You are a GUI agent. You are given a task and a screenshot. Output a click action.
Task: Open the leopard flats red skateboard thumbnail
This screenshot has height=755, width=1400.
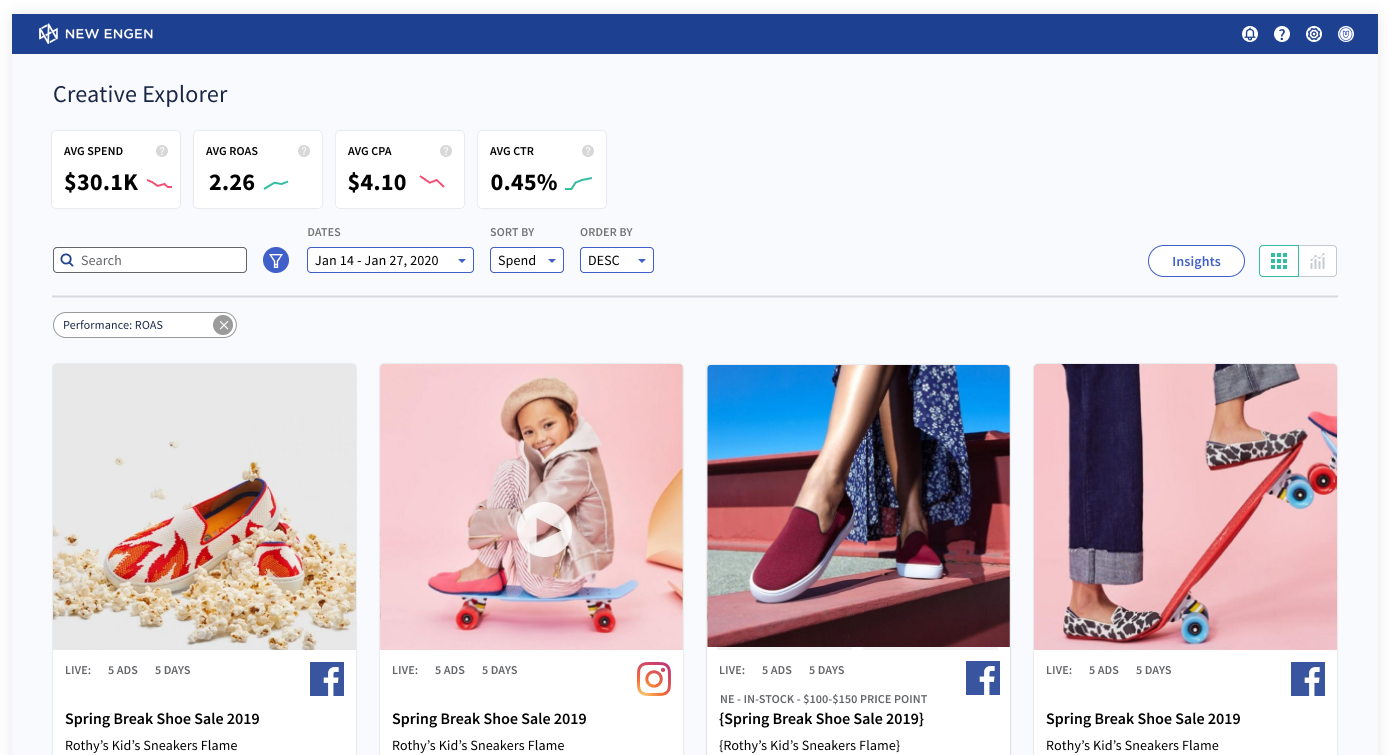click(1185, 506)
